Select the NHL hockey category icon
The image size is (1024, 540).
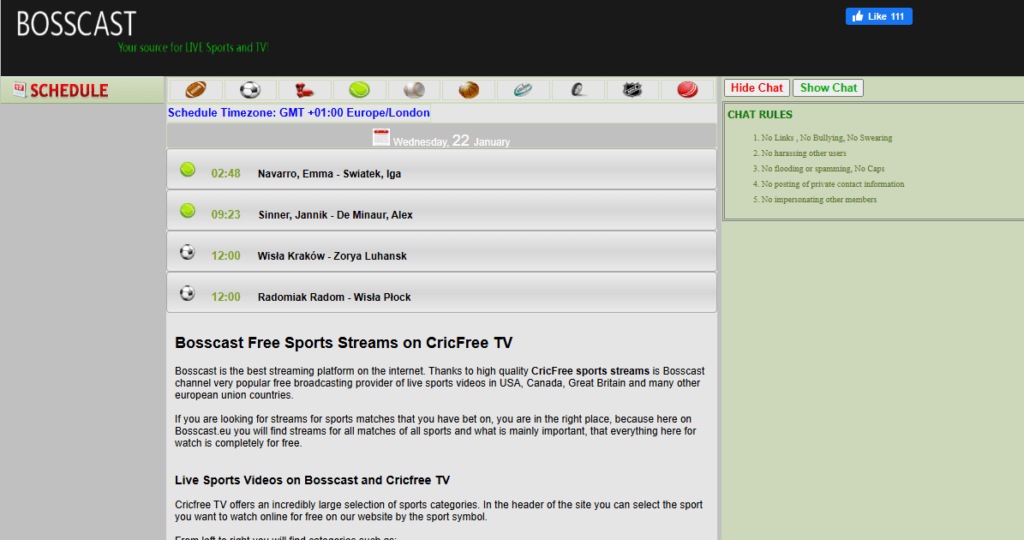[632, 89]
